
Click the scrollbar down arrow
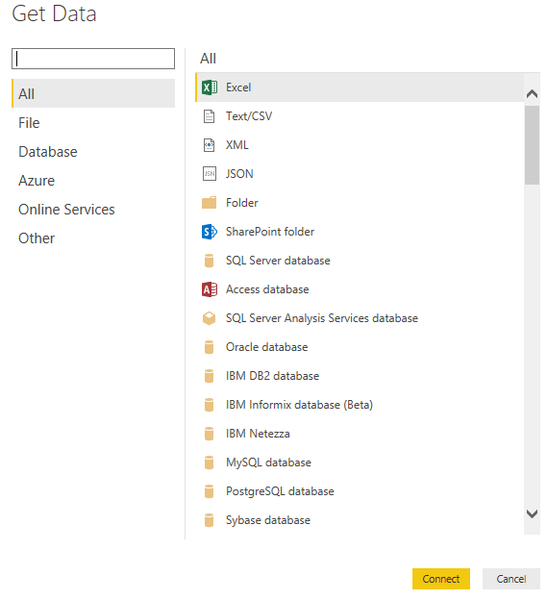click(x=532, y=514)
